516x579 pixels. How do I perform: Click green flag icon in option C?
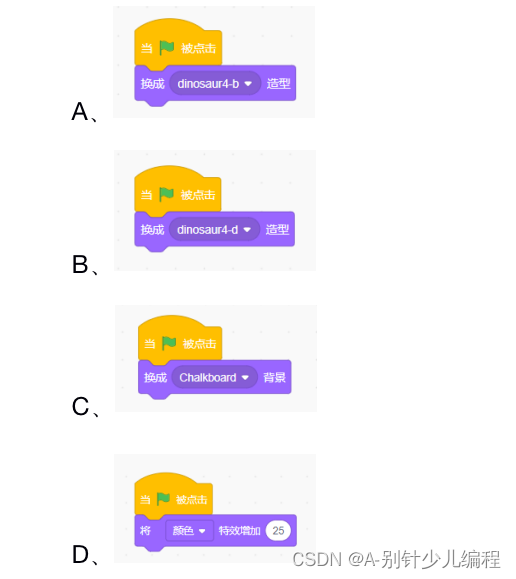(169, 343)
